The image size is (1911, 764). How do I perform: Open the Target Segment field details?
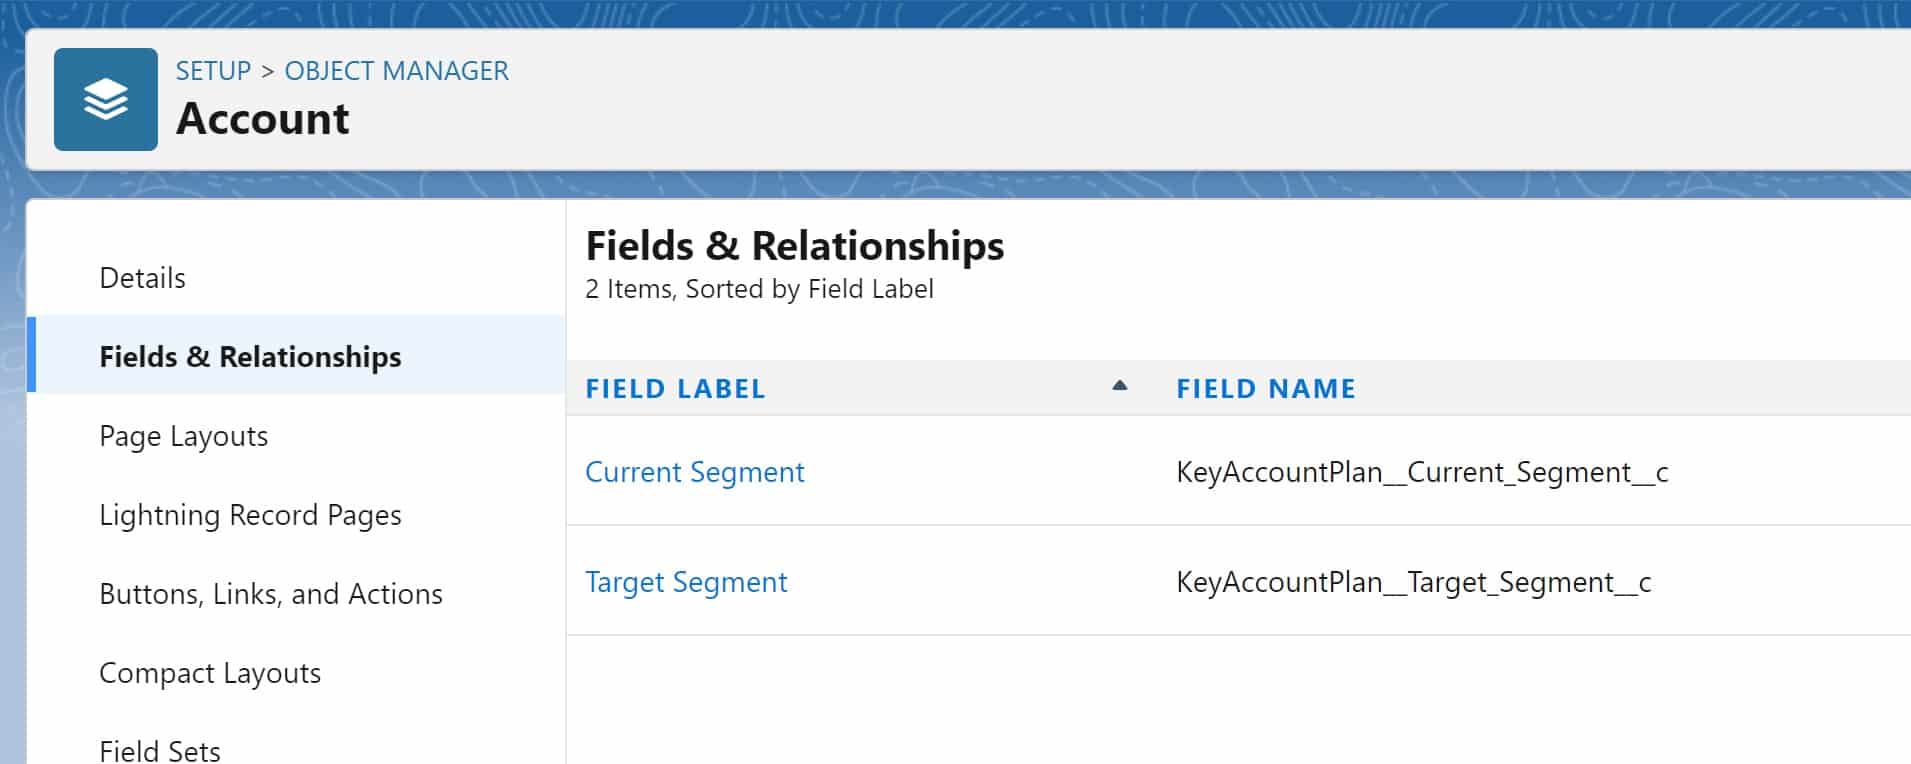point(686,581)
